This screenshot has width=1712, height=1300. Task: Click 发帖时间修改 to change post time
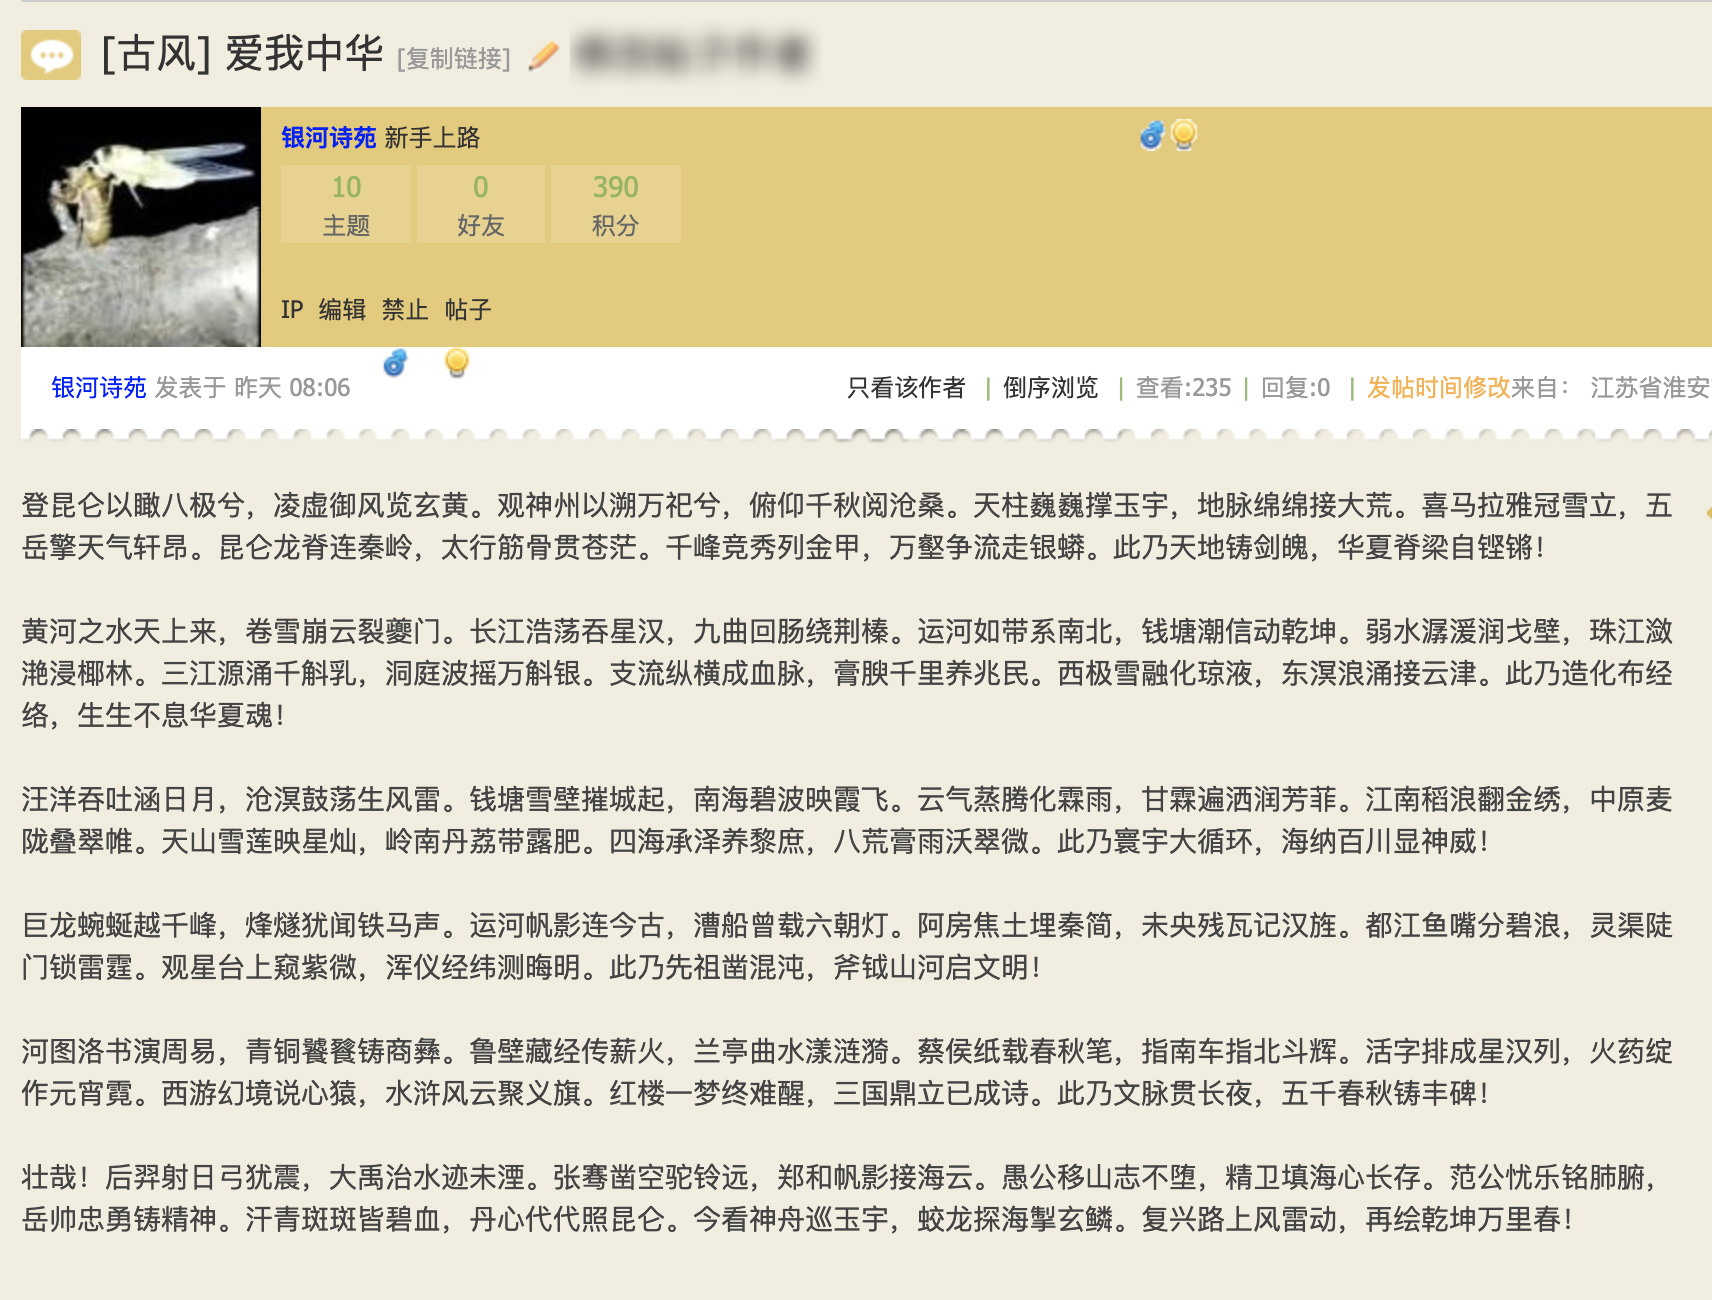pos(1438,388)
